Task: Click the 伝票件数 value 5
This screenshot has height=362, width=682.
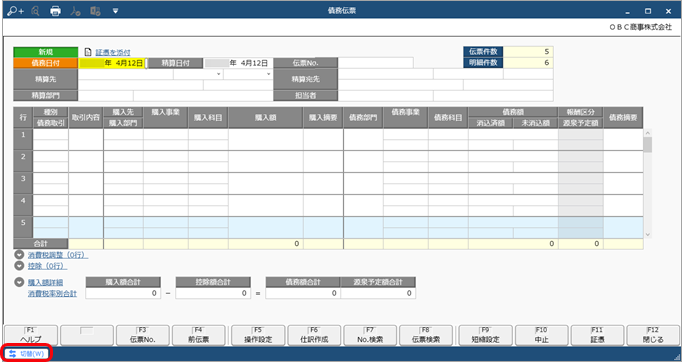Action: coord(528,51)
